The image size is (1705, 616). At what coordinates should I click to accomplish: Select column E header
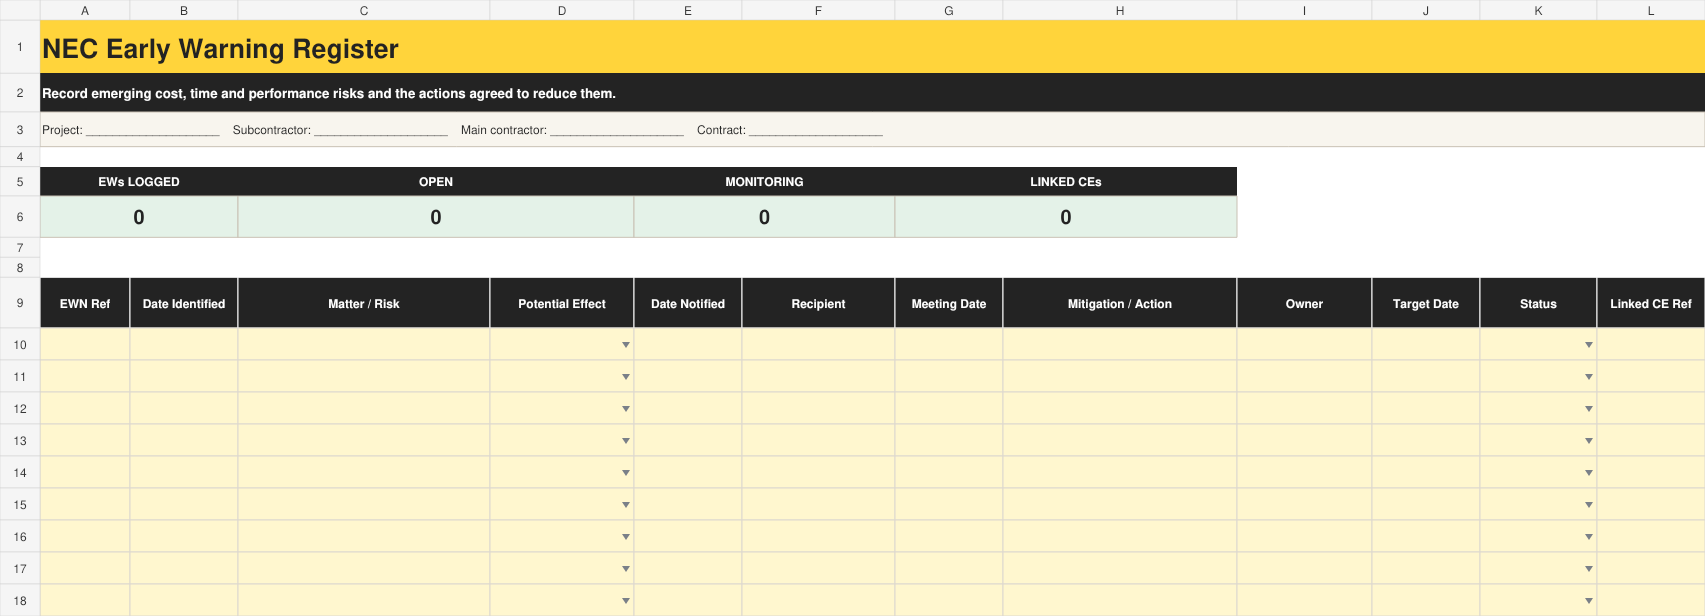688,10
